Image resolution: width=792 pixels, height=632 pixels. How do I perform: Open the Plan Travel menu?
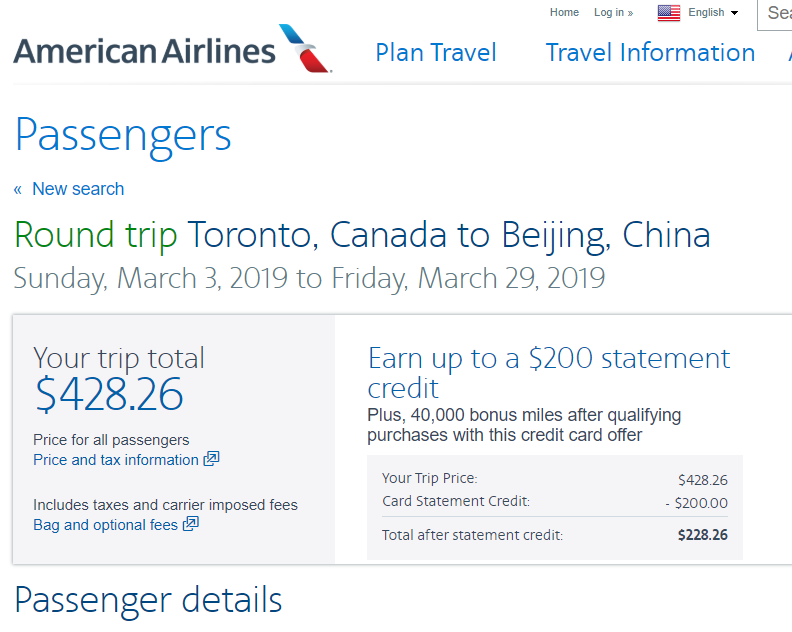pyautogui.click(x=436, y=53)
